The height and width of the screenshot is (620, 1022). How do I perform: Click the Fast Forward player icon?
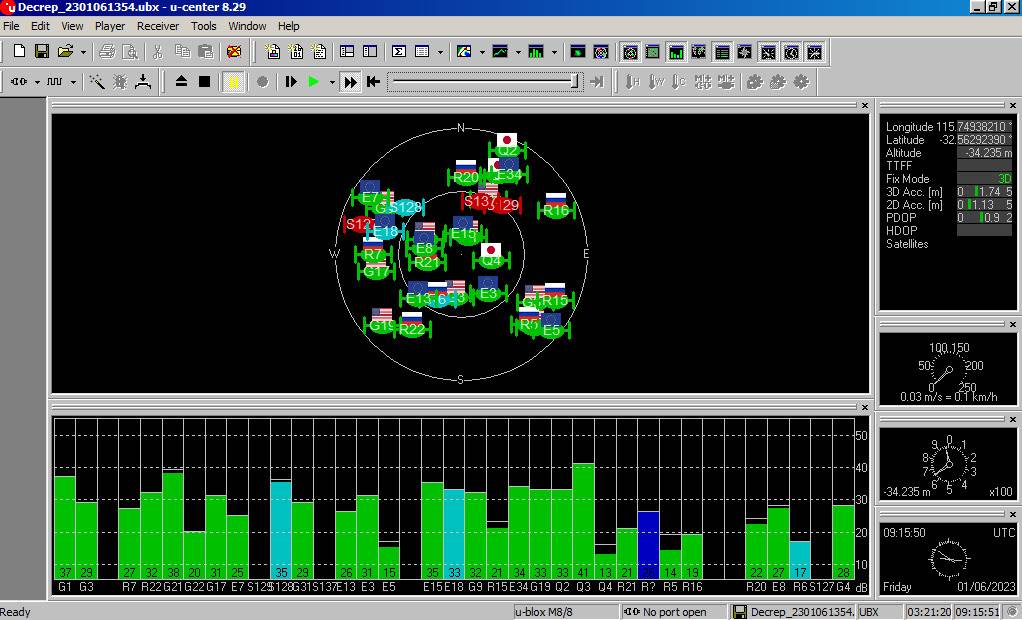click(x=350, y=82)
